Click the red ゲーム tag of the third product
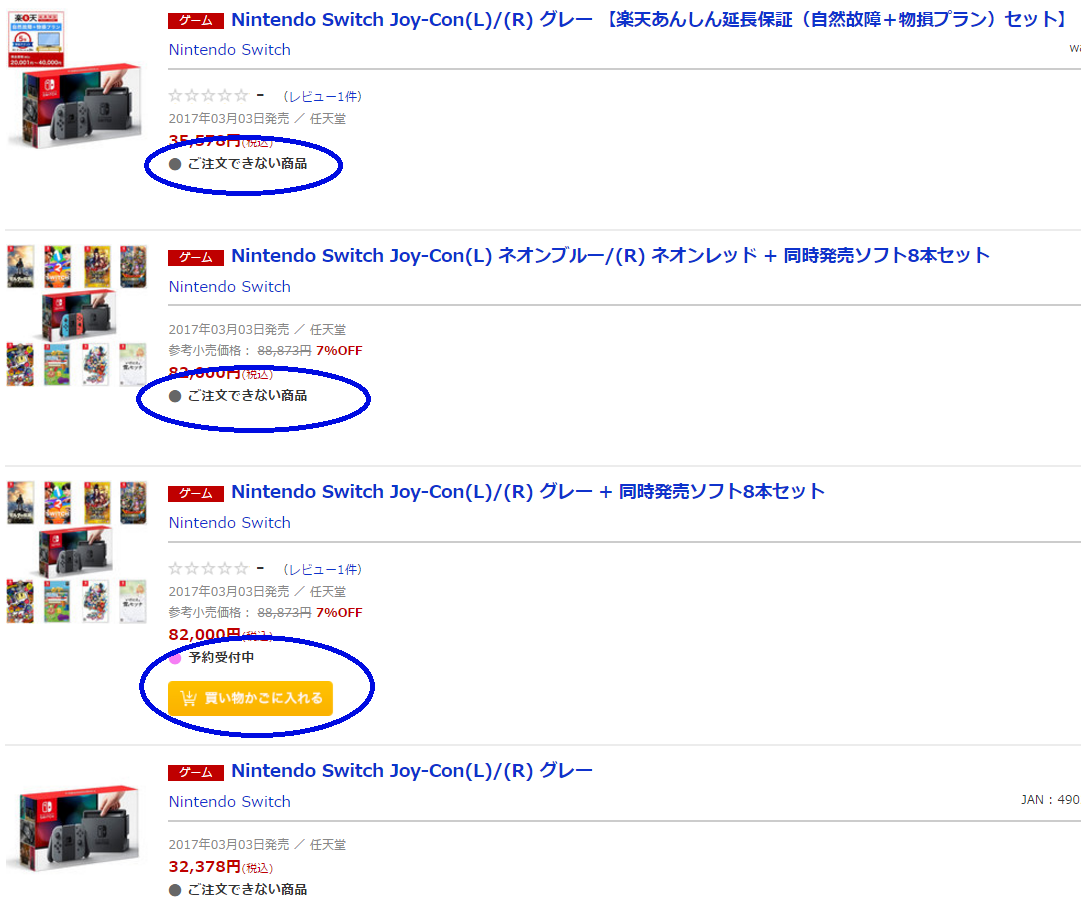Image resolution: width=1081 pixels, height=897 pixels. tap(196, 493)
